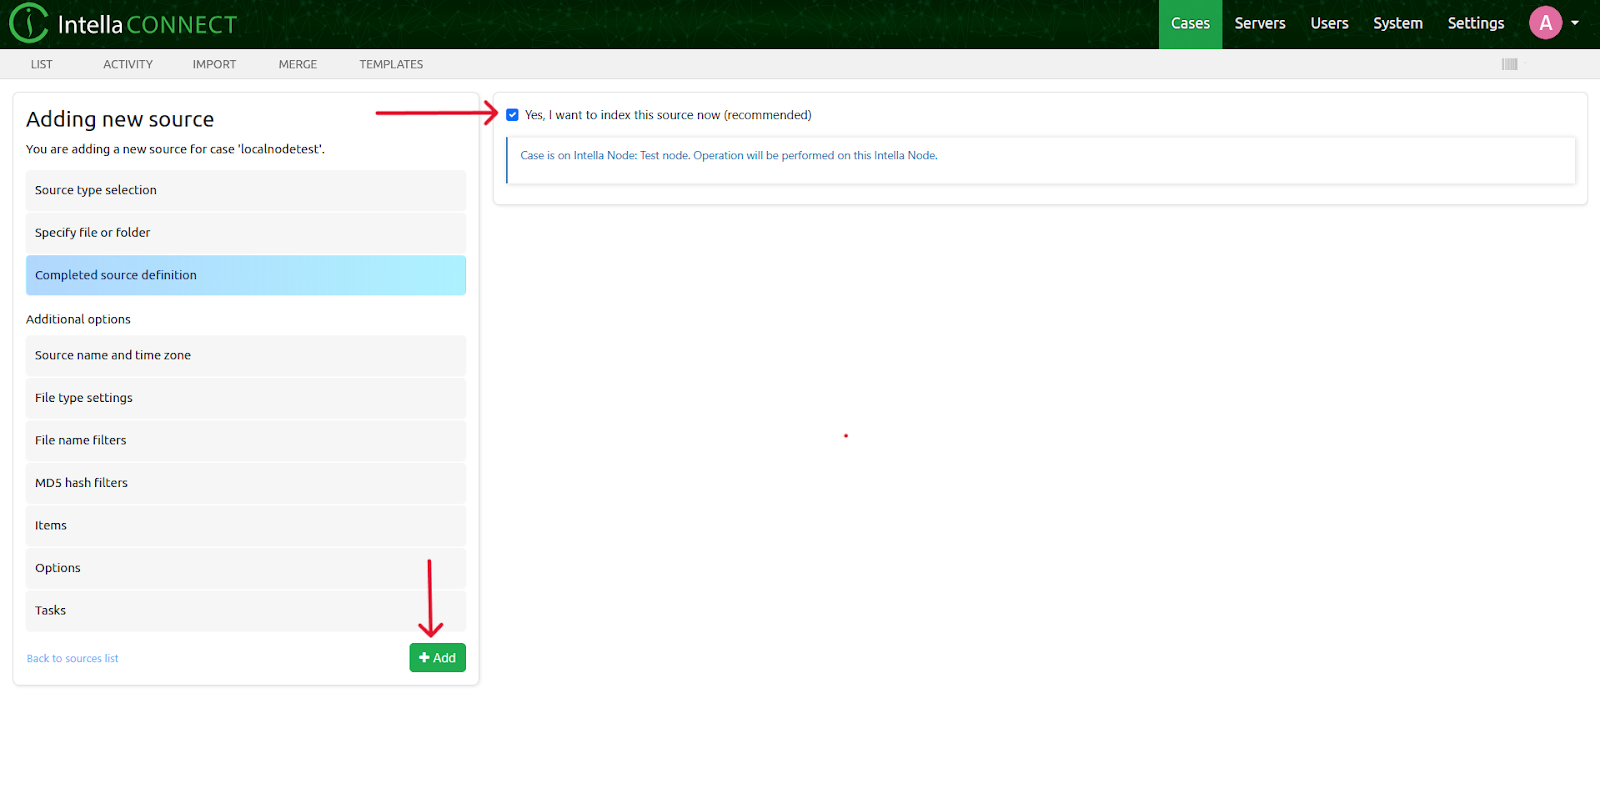The image size is (1600, 794).
Task: Open the Templates subtab
Action: tap(391, 64)
